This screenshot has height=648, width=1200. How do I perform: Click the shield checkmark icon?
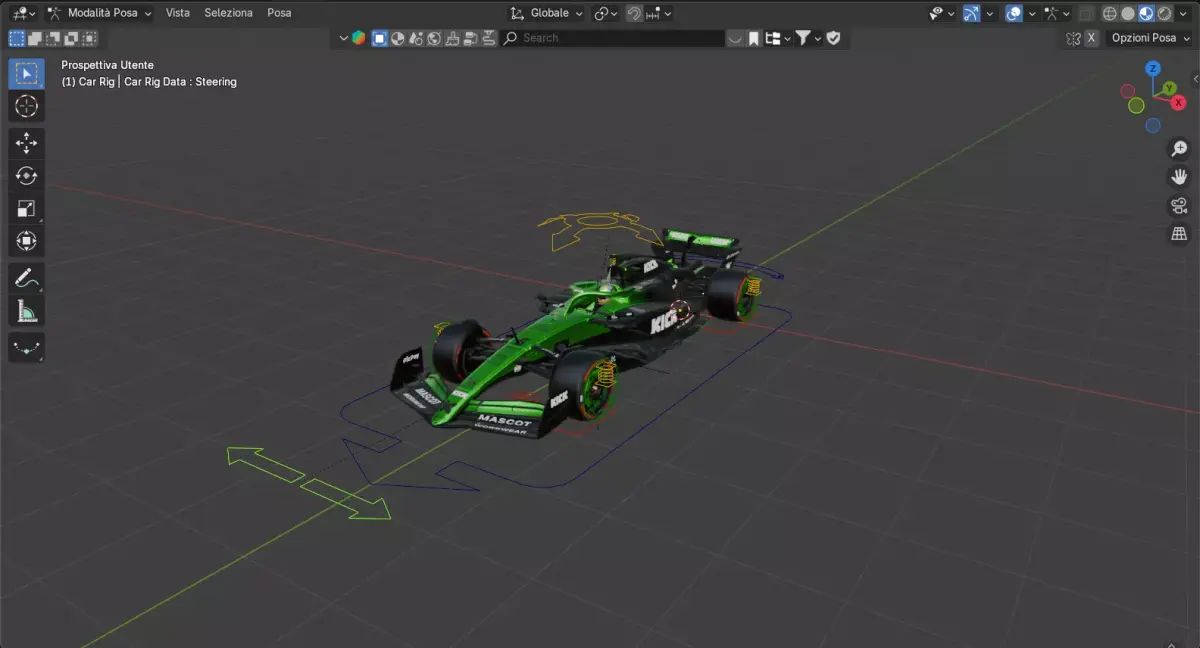833,38
